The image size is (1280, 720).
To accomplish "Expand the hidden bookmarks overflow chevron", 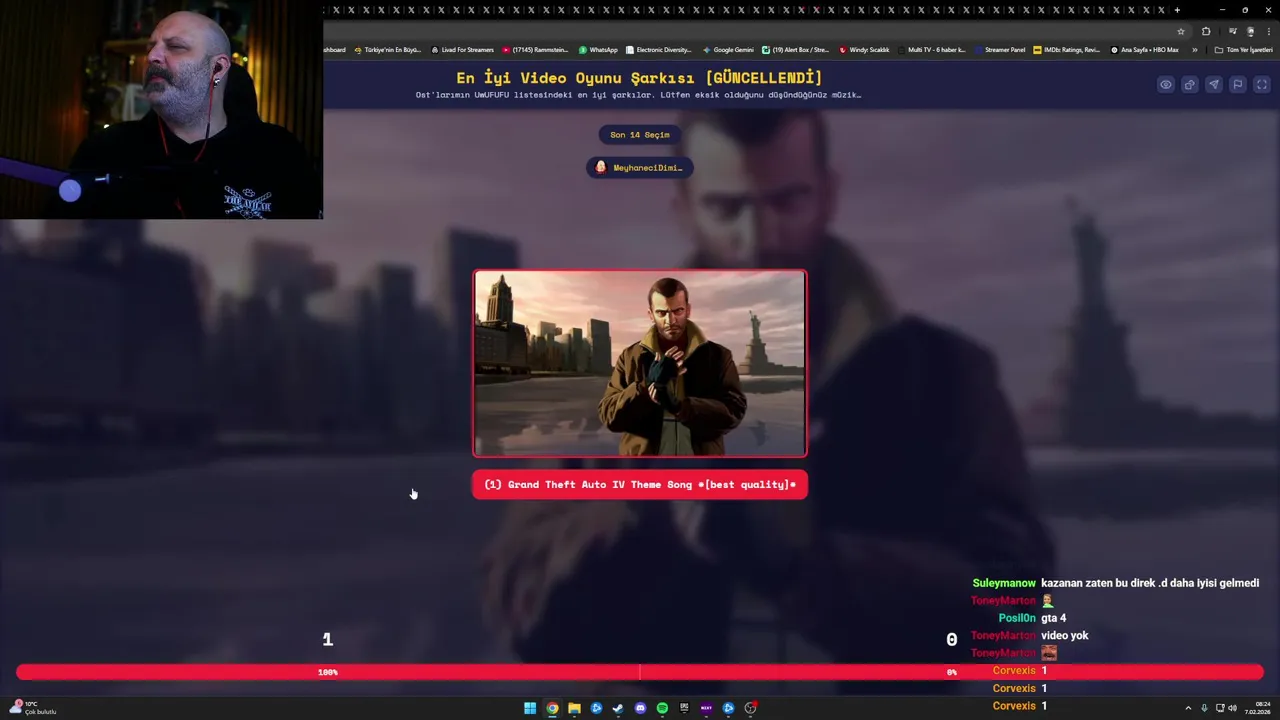I will click(x=1194, y=50).
